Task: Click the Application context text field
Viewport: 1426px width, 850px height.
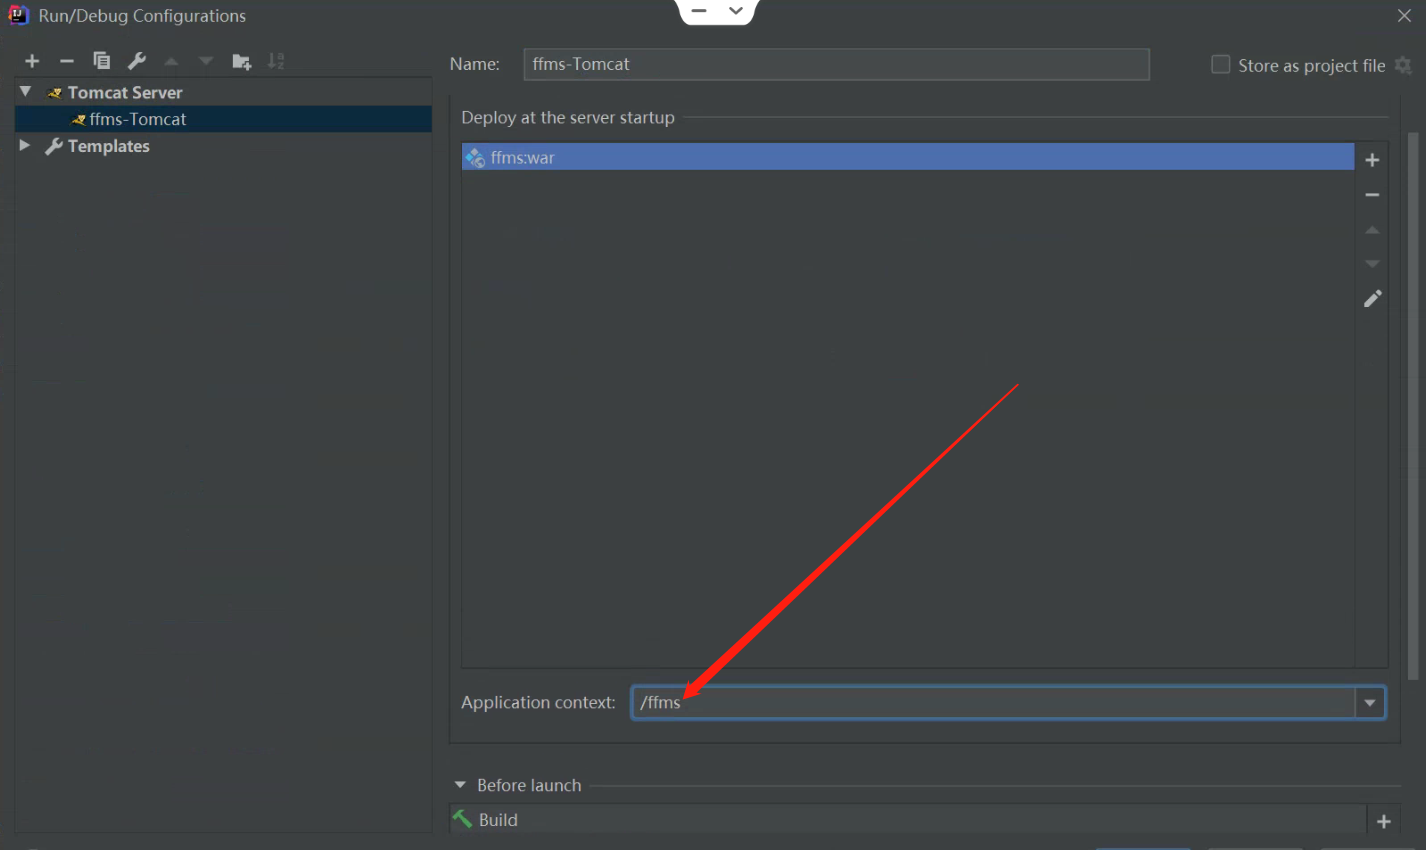Action: tap(994, 703)
